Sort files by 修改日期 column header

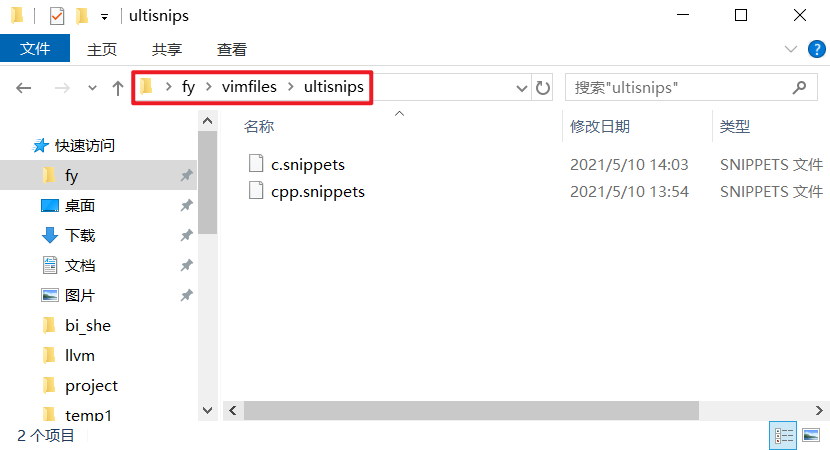pyautogui.click(x=600, y=127)
